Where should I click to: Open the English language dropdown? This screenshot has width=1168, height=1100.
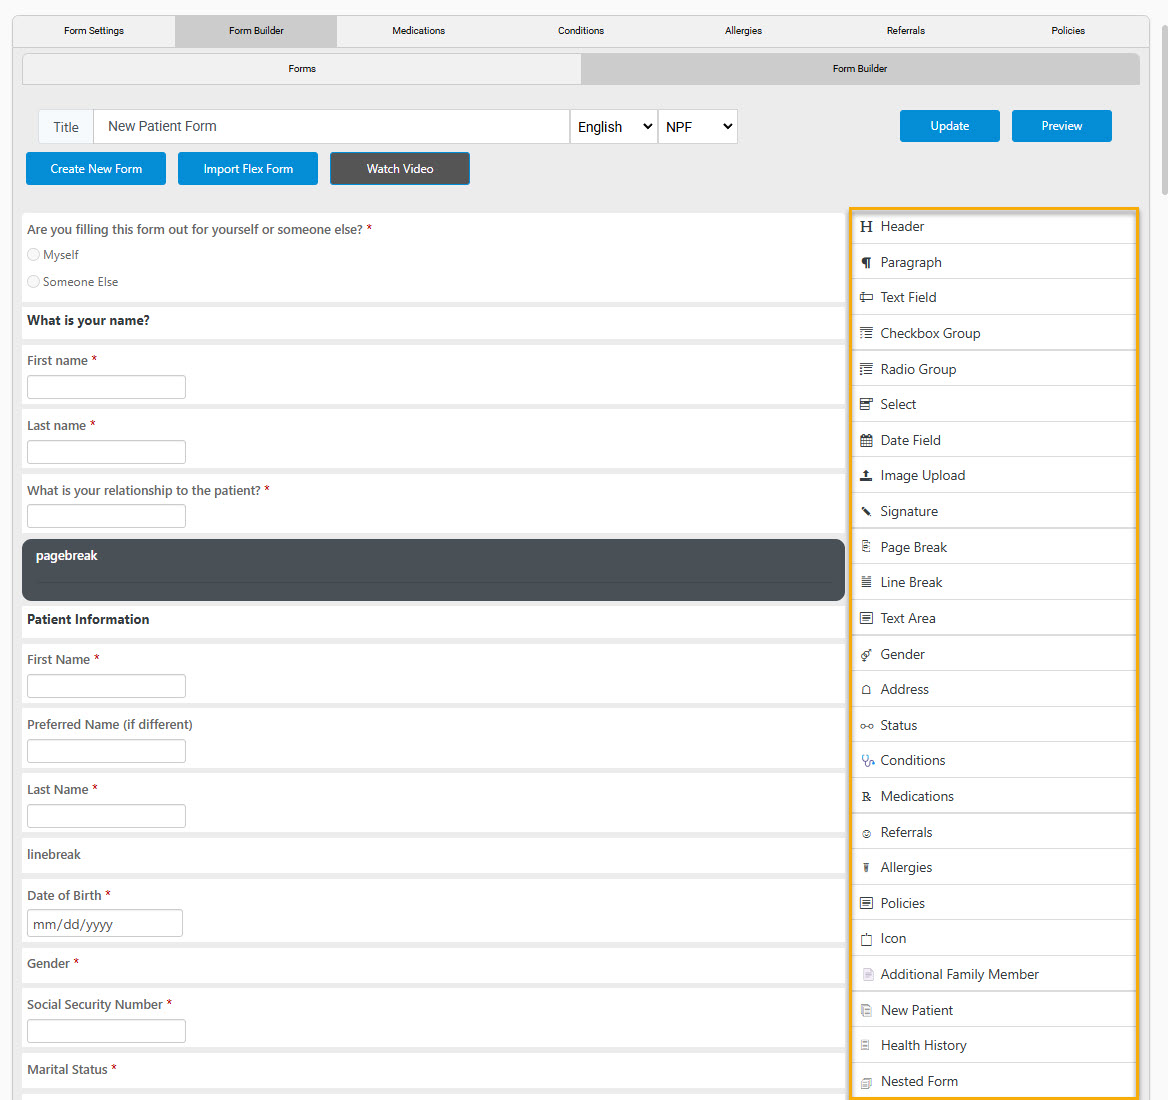tap(613, 126)
